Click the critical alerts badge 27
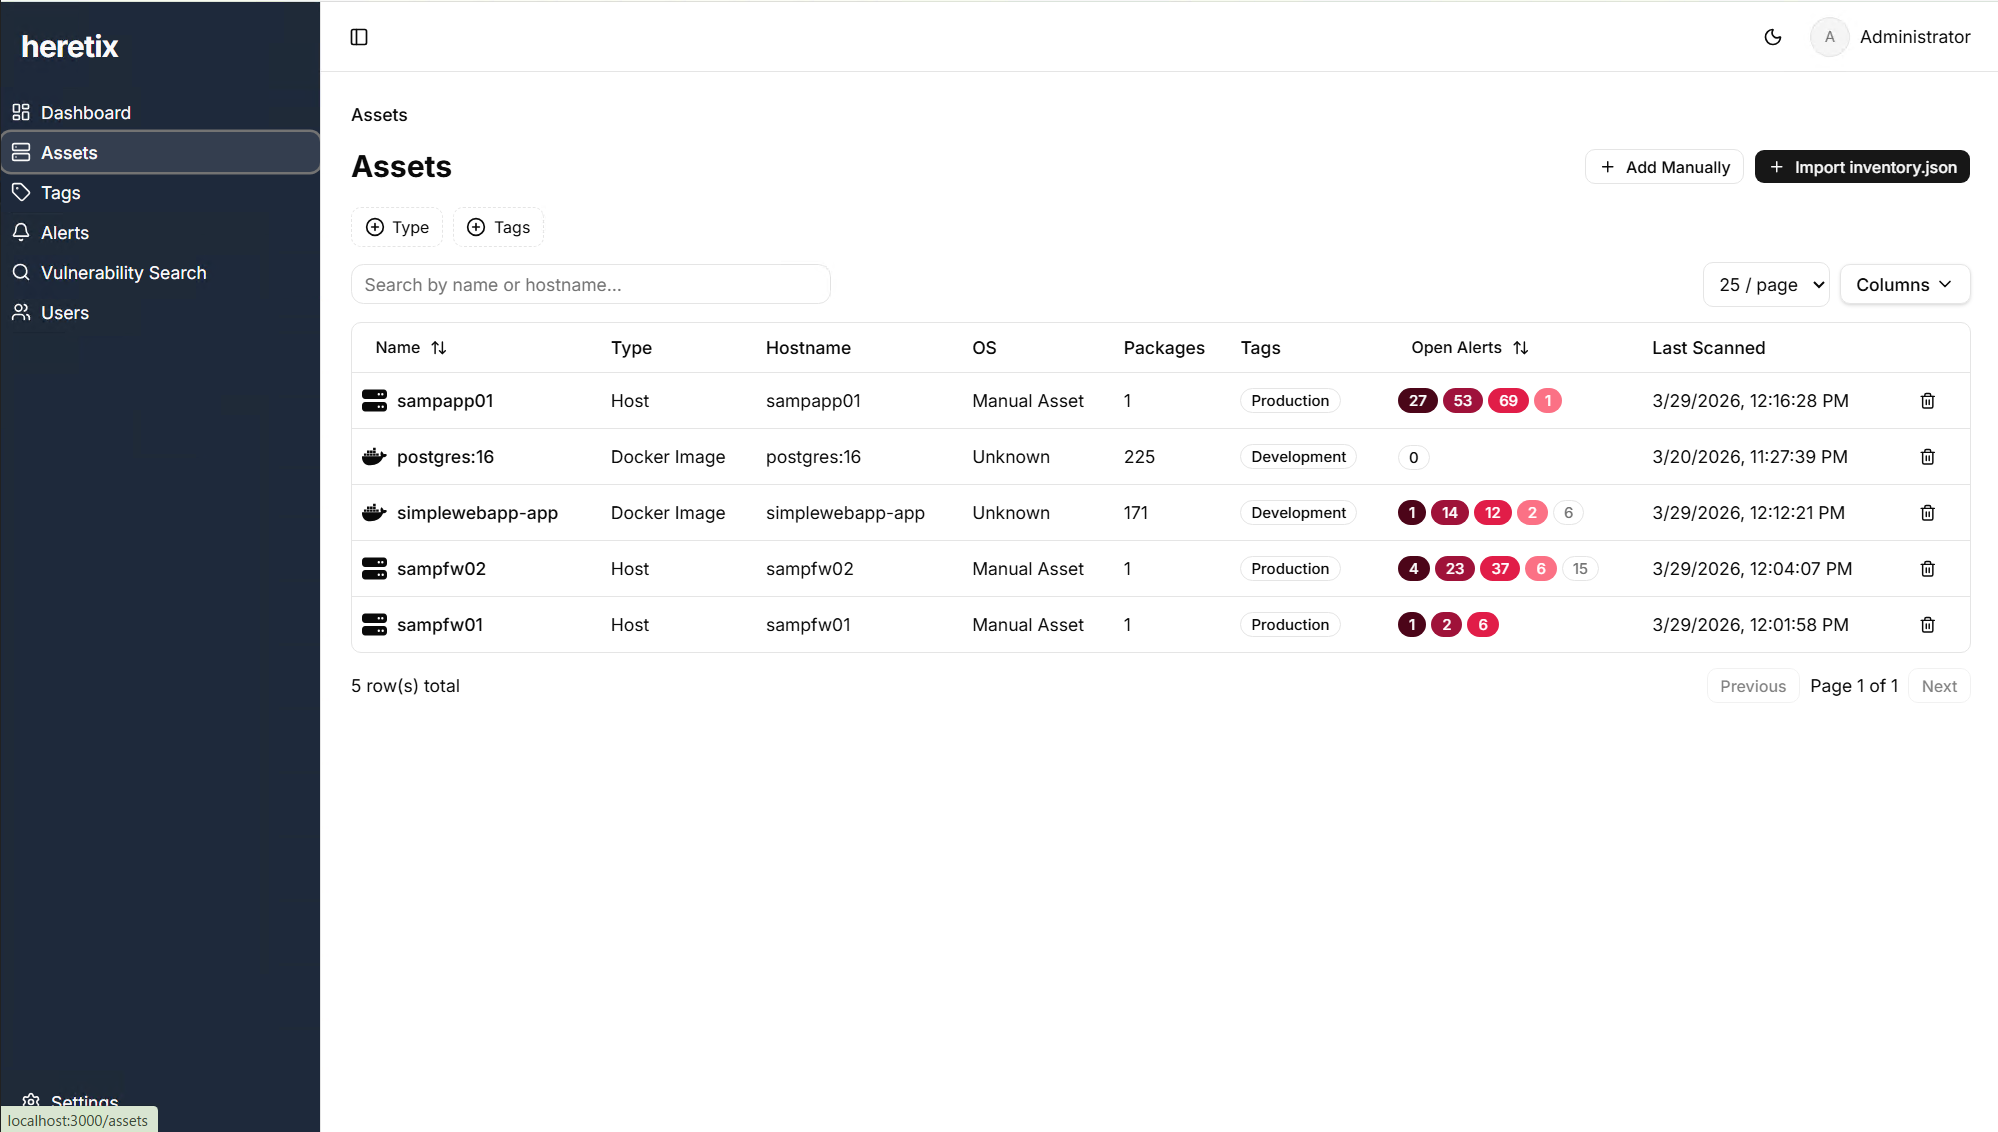 tap(1417, 401)
